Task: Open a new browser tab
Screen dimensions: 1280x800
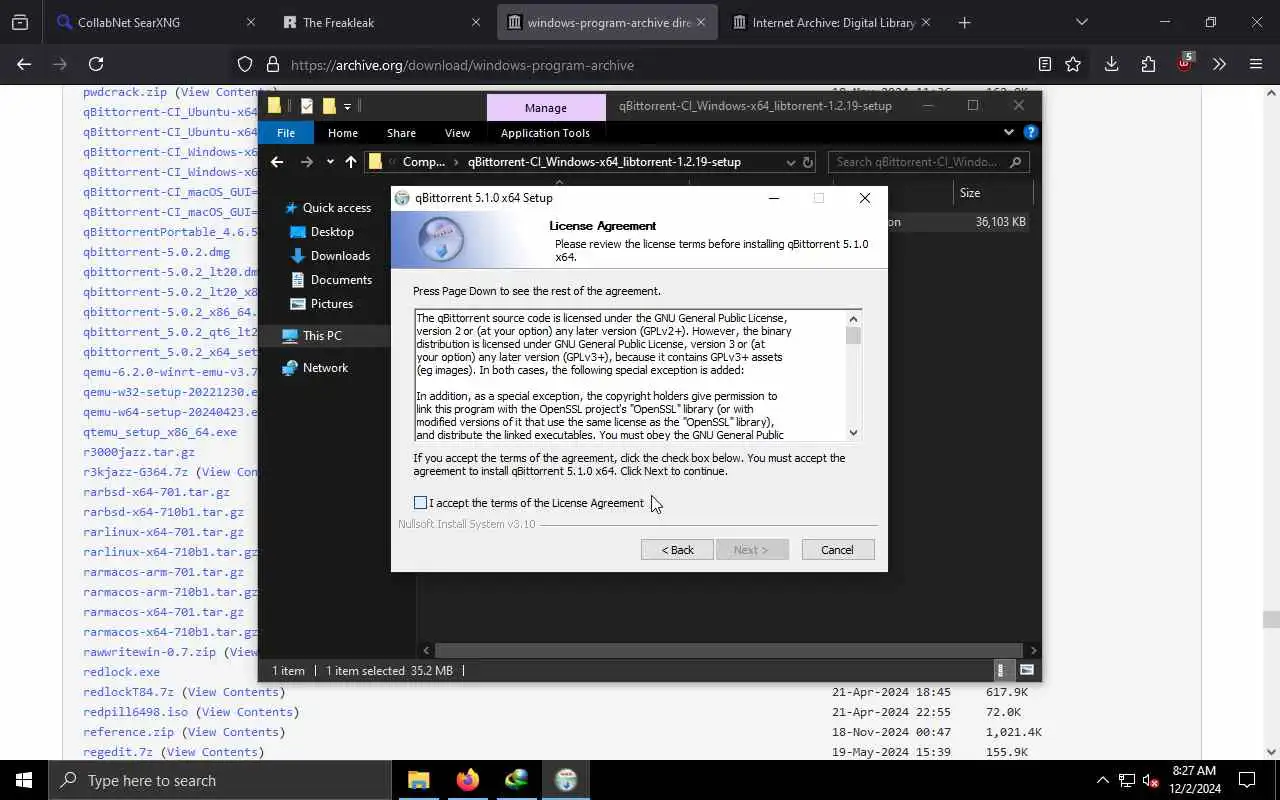Action: 964,22
